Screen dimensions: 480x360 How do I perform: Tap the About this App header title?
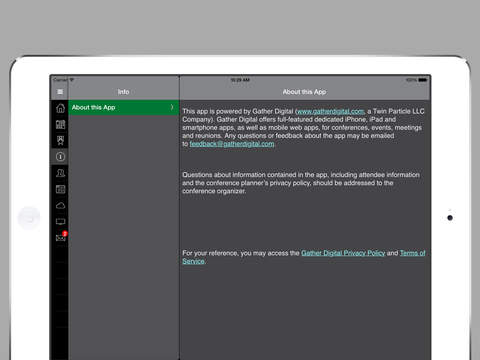(304, 92)
